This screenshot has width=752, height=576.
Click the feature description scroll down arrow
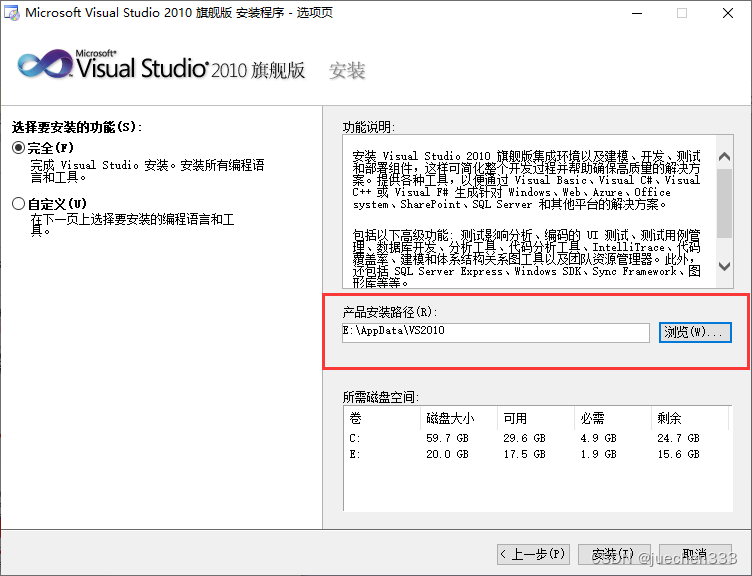724,266
